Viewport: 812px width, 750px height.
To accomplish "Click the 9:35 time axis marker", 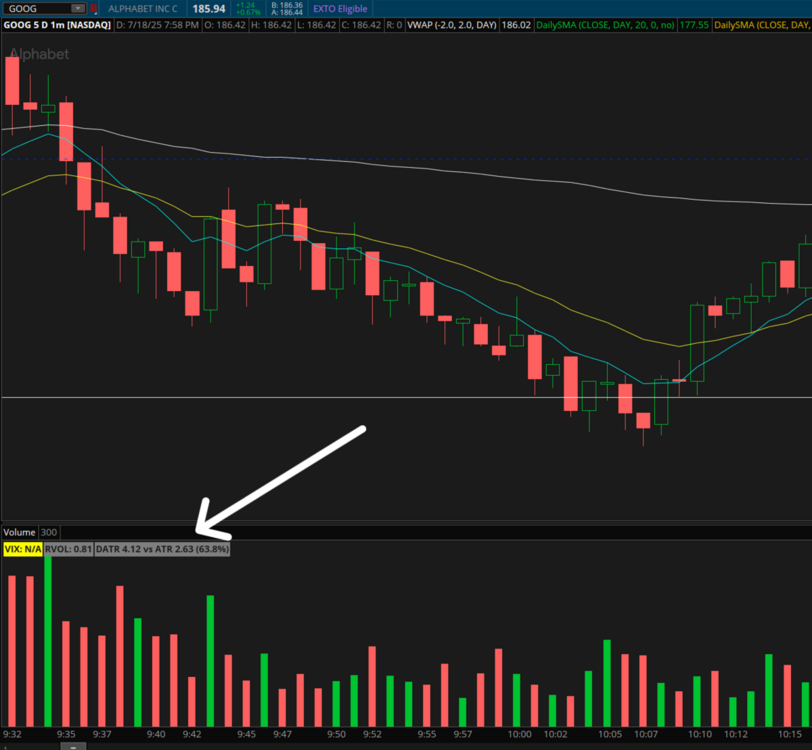I will [66, 735].
